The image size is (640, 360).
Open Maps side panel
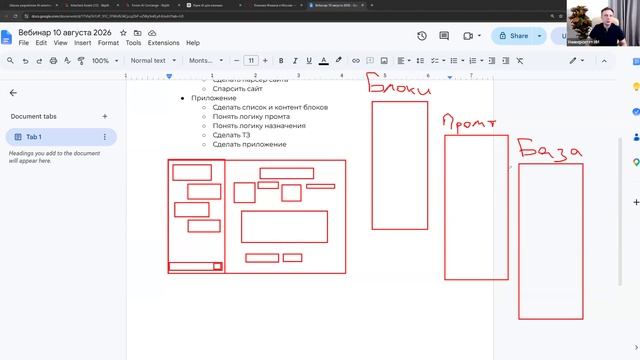(x=636, y=162)
